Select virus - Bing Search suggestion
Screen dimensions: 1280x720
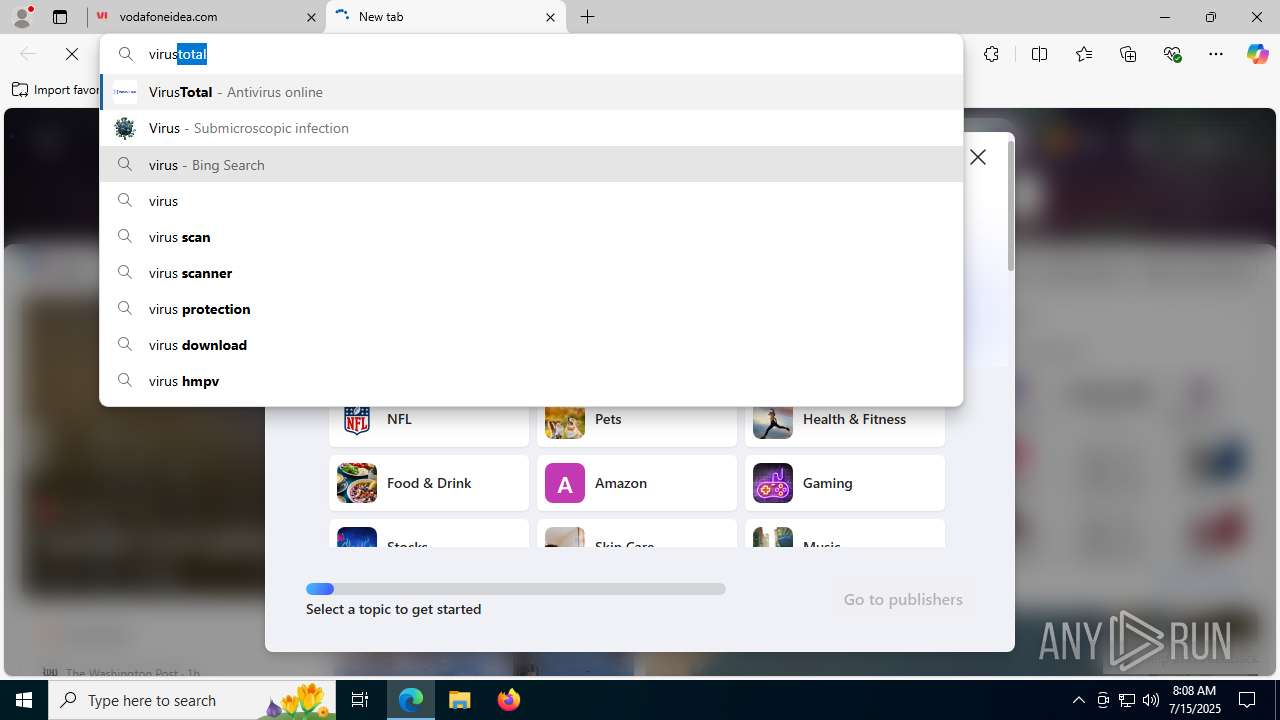coord(531,165)
